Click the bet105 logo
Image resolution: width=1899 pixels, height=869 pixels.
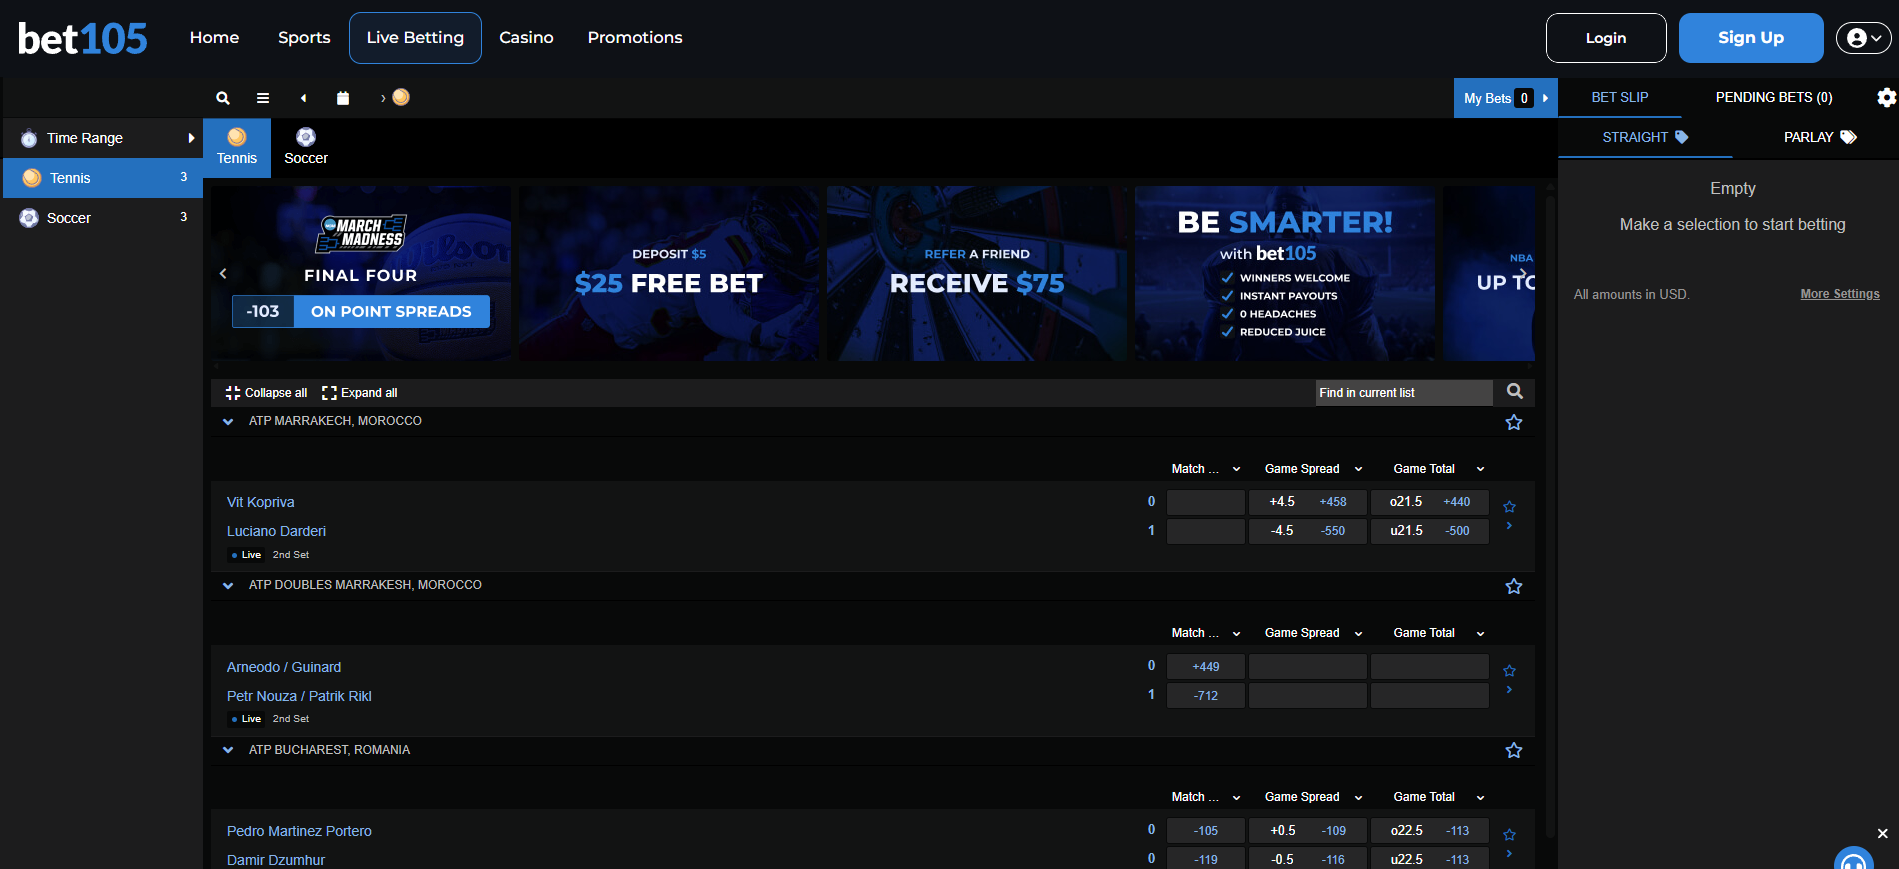(x=83, y=39)
